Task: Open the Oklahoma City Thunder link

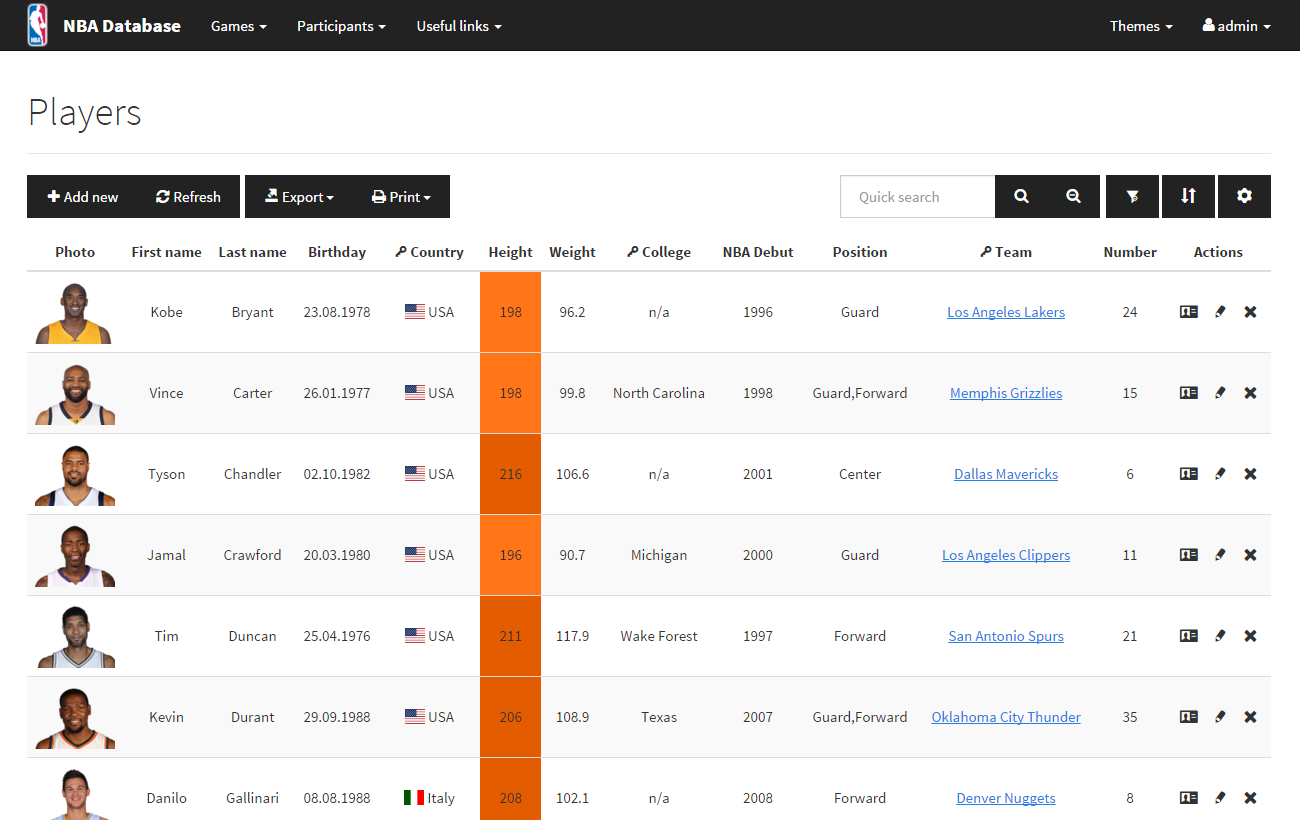Action: point(1006,717)
